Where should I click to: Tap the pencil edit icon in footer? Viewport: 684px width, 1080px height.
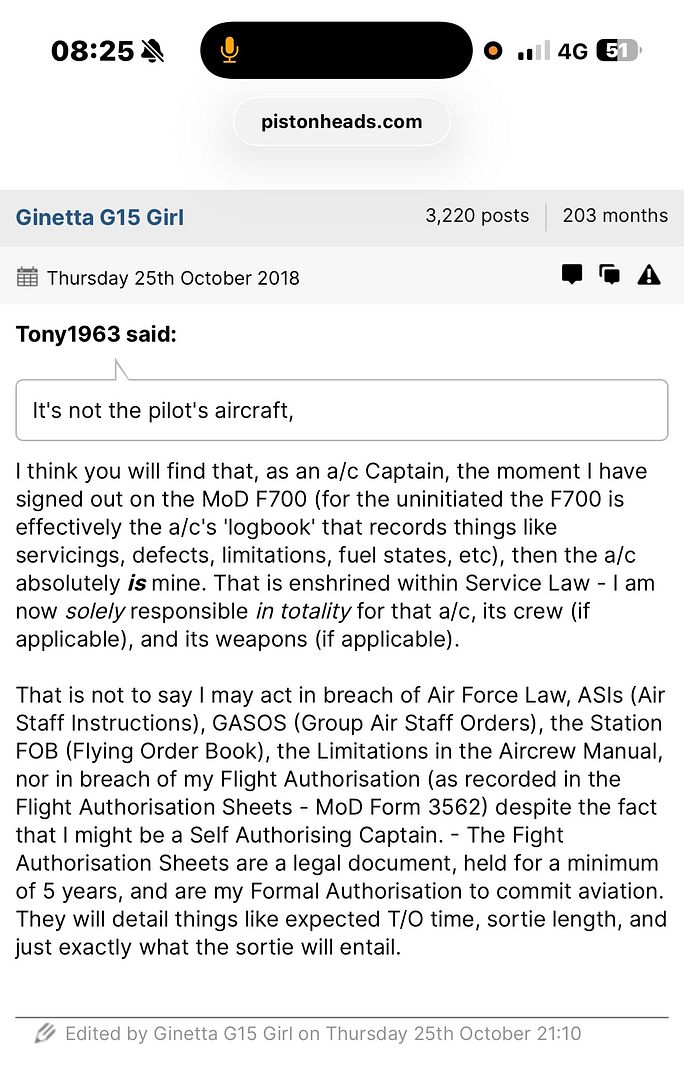point(44,1033)
